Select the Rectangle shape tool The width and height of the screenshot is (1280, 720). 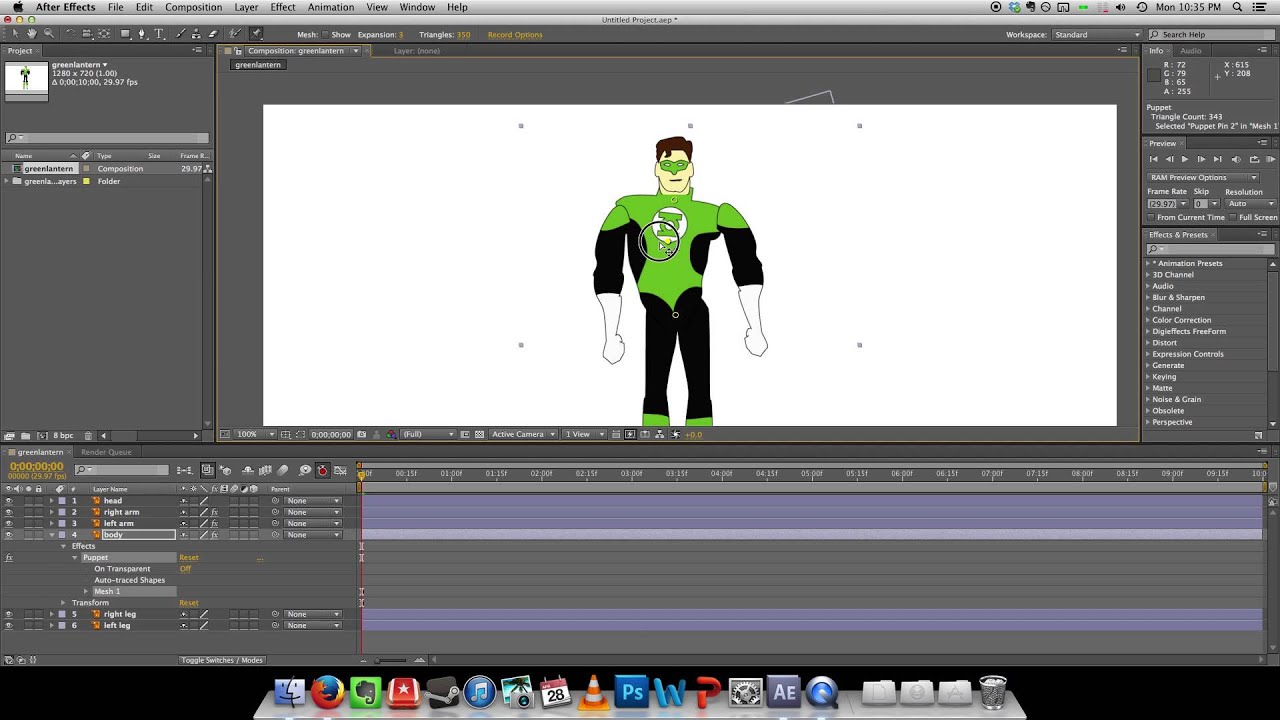pyautogui.click(x=125, y=34)
